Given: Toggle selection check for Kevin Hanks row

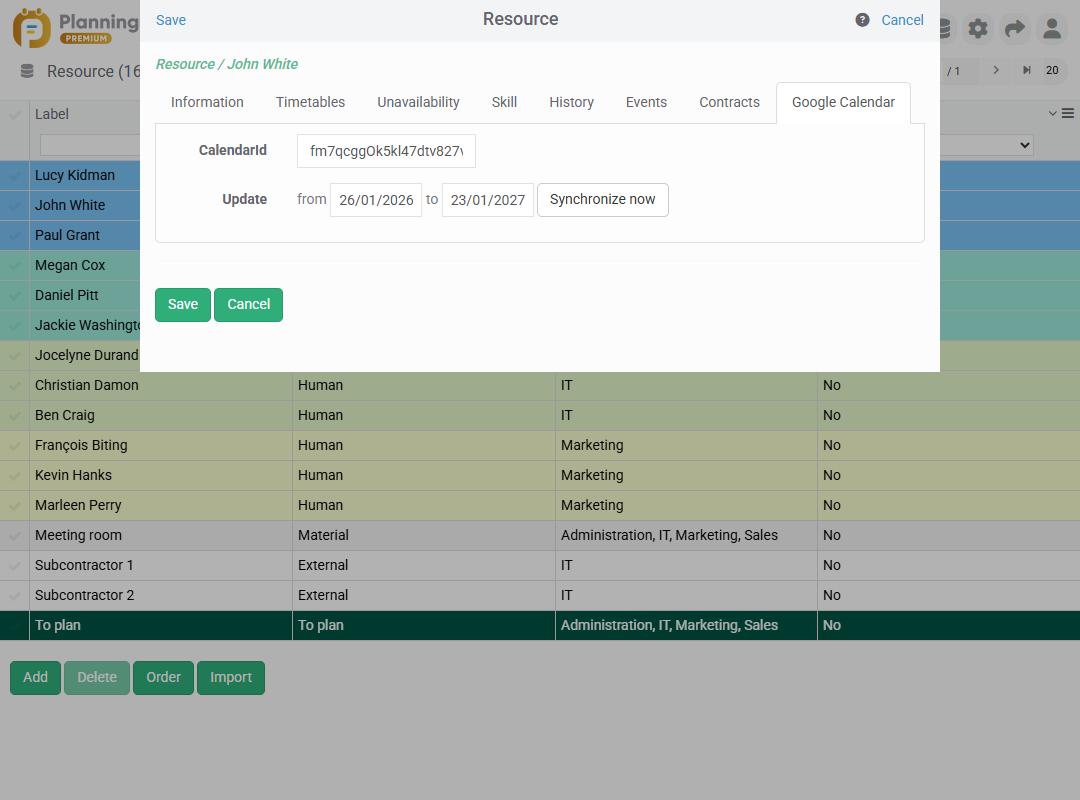Looking at the screenshot, I should pyautogui.click(x=14, y=475).
